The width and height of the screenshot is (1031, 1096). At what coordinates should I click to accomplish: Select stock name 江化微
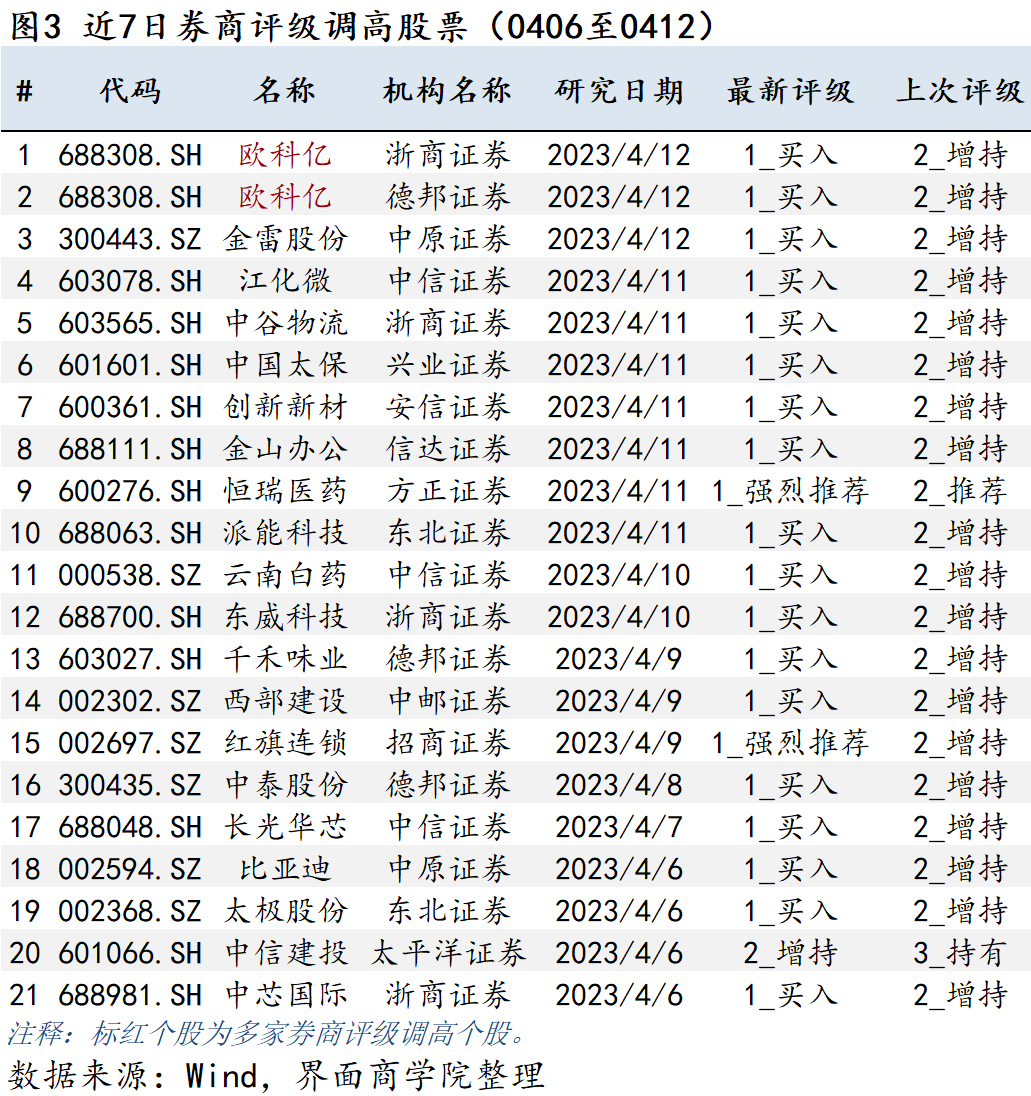tap(284, 281)
